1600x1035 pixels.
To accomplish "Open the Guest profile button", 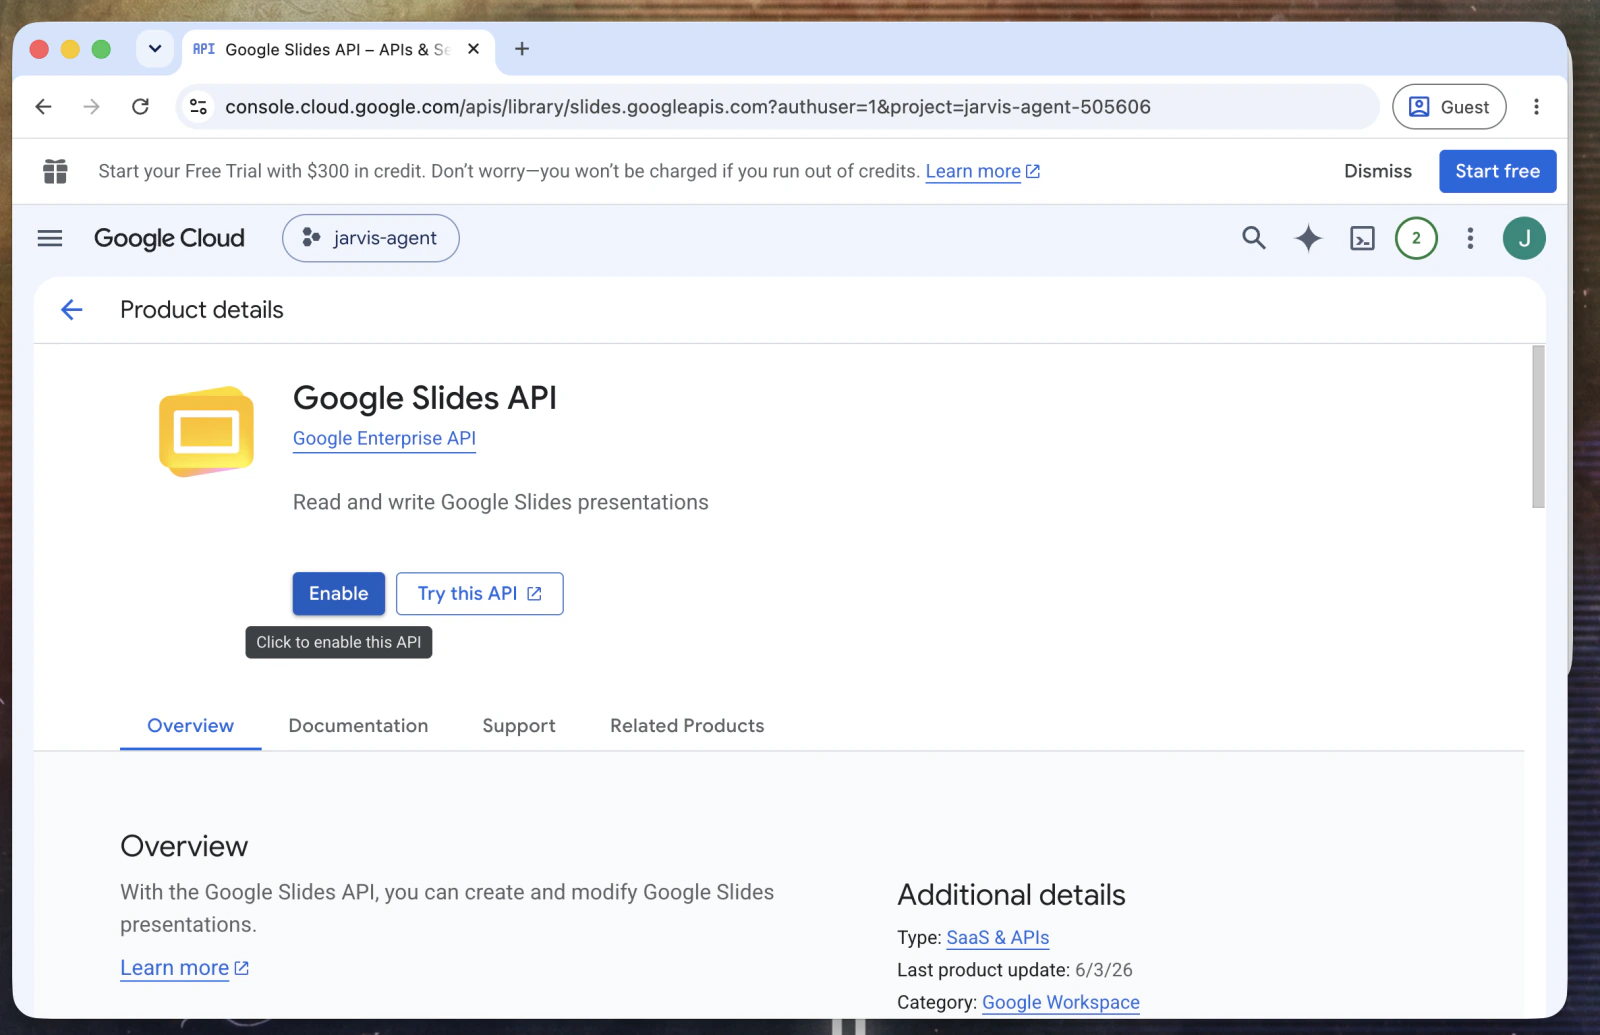I will point(1449,107).
